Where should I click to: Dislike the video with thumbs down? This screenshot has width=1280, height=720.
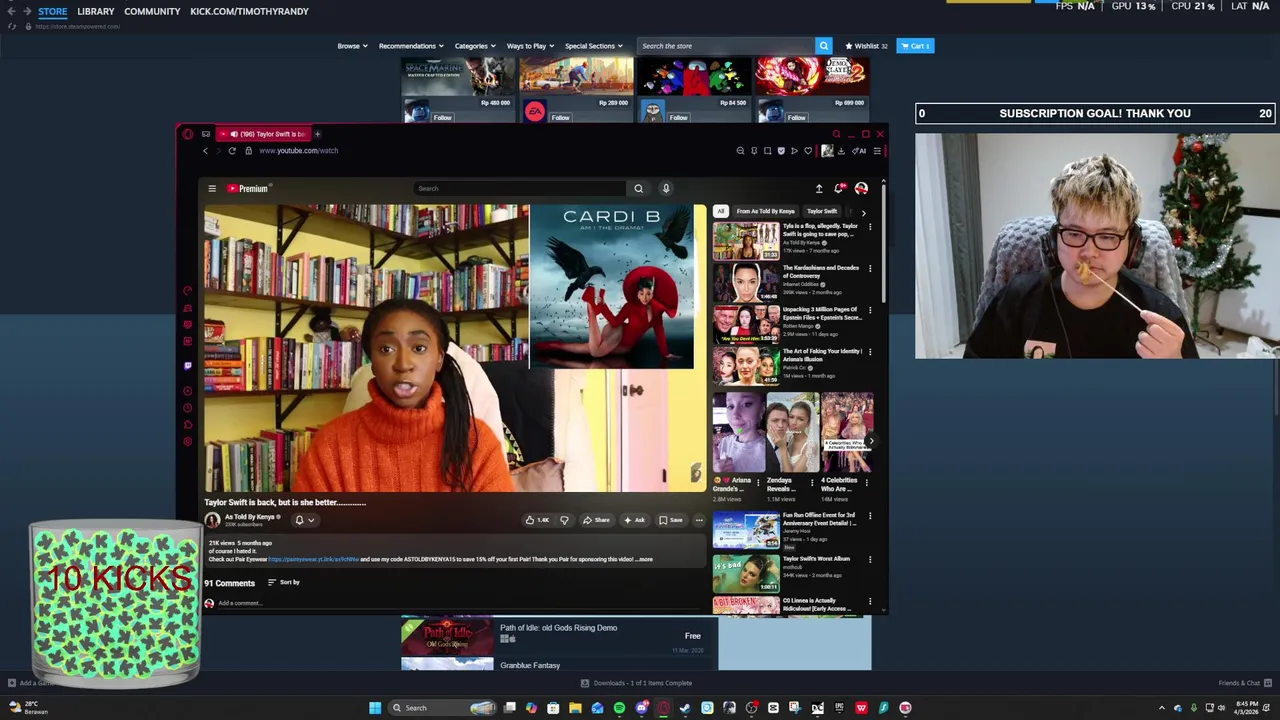pos(564,520)
